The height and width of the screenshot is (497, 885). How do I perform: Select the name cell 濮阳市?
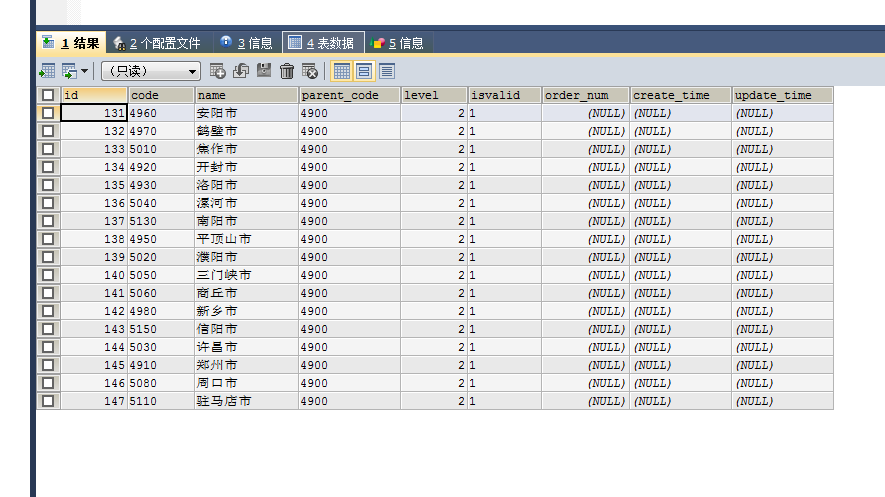pos(246,257)
